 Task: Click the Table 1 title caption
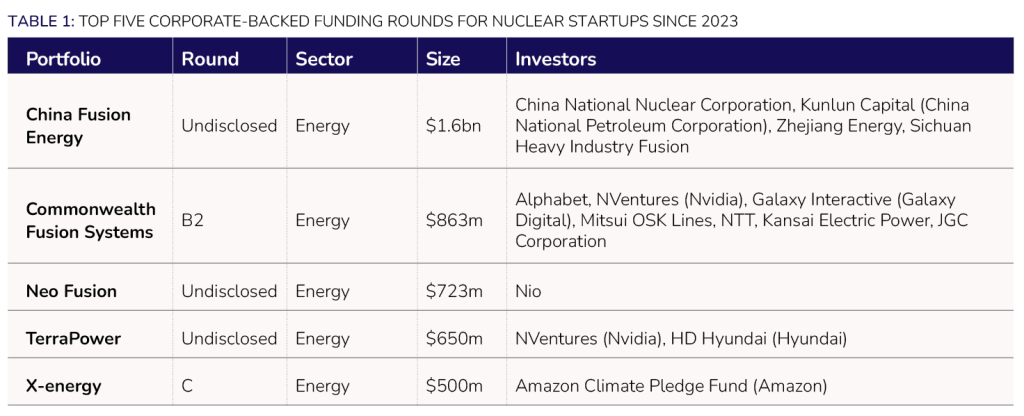373,21
